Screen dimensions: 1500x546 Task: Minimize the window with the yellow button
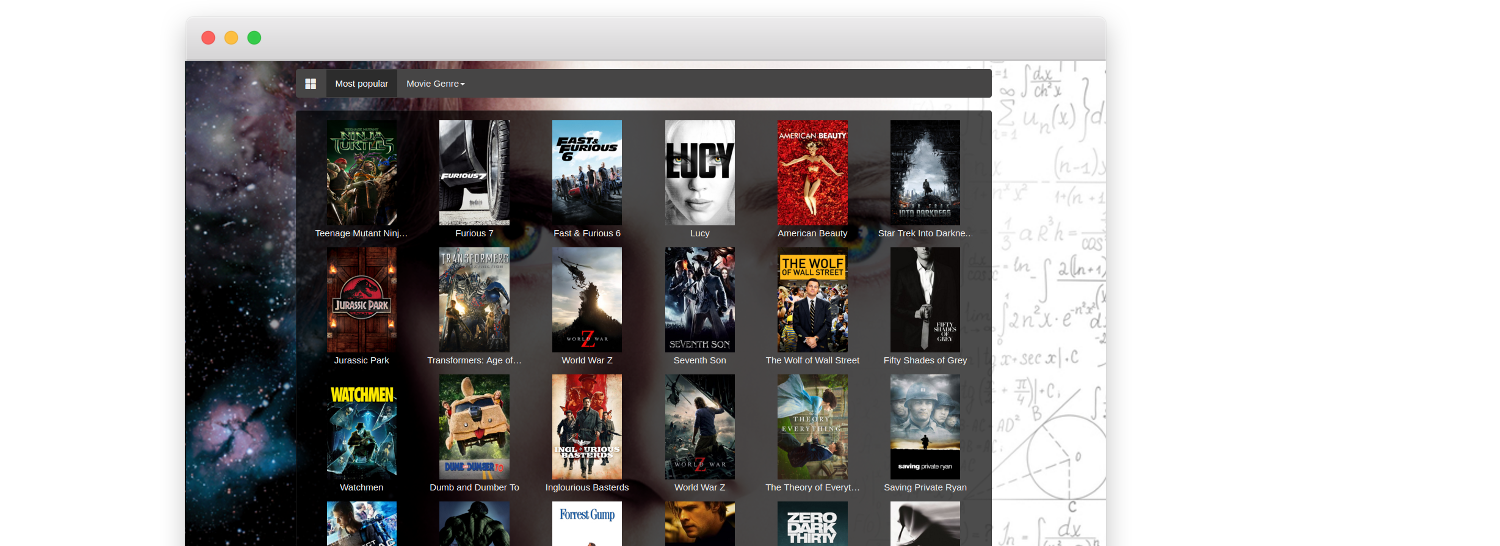coord(231,38)
